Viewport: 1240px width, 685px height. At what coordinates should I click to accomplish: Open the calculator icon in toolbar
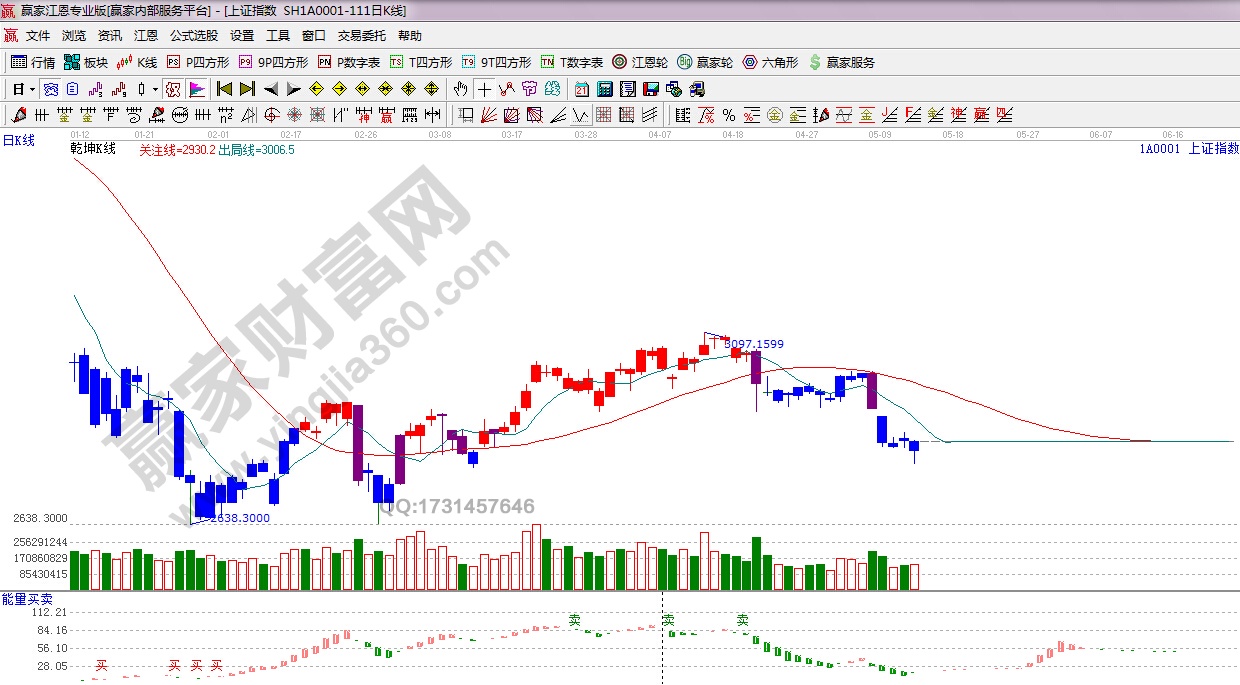click(x=605, y=89)
